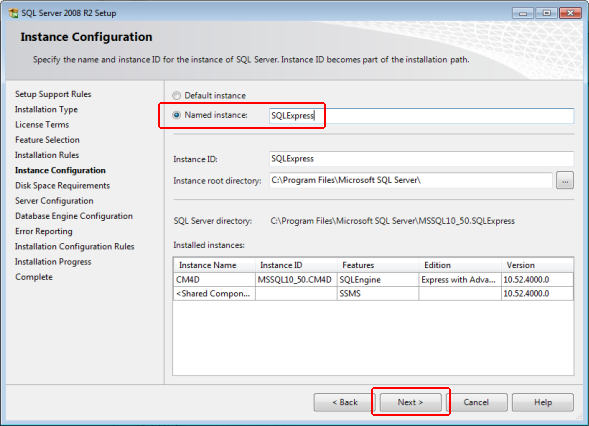Click the Installation Type step
This screenshot has width=589, height=426.
click(x=46, y=109)
